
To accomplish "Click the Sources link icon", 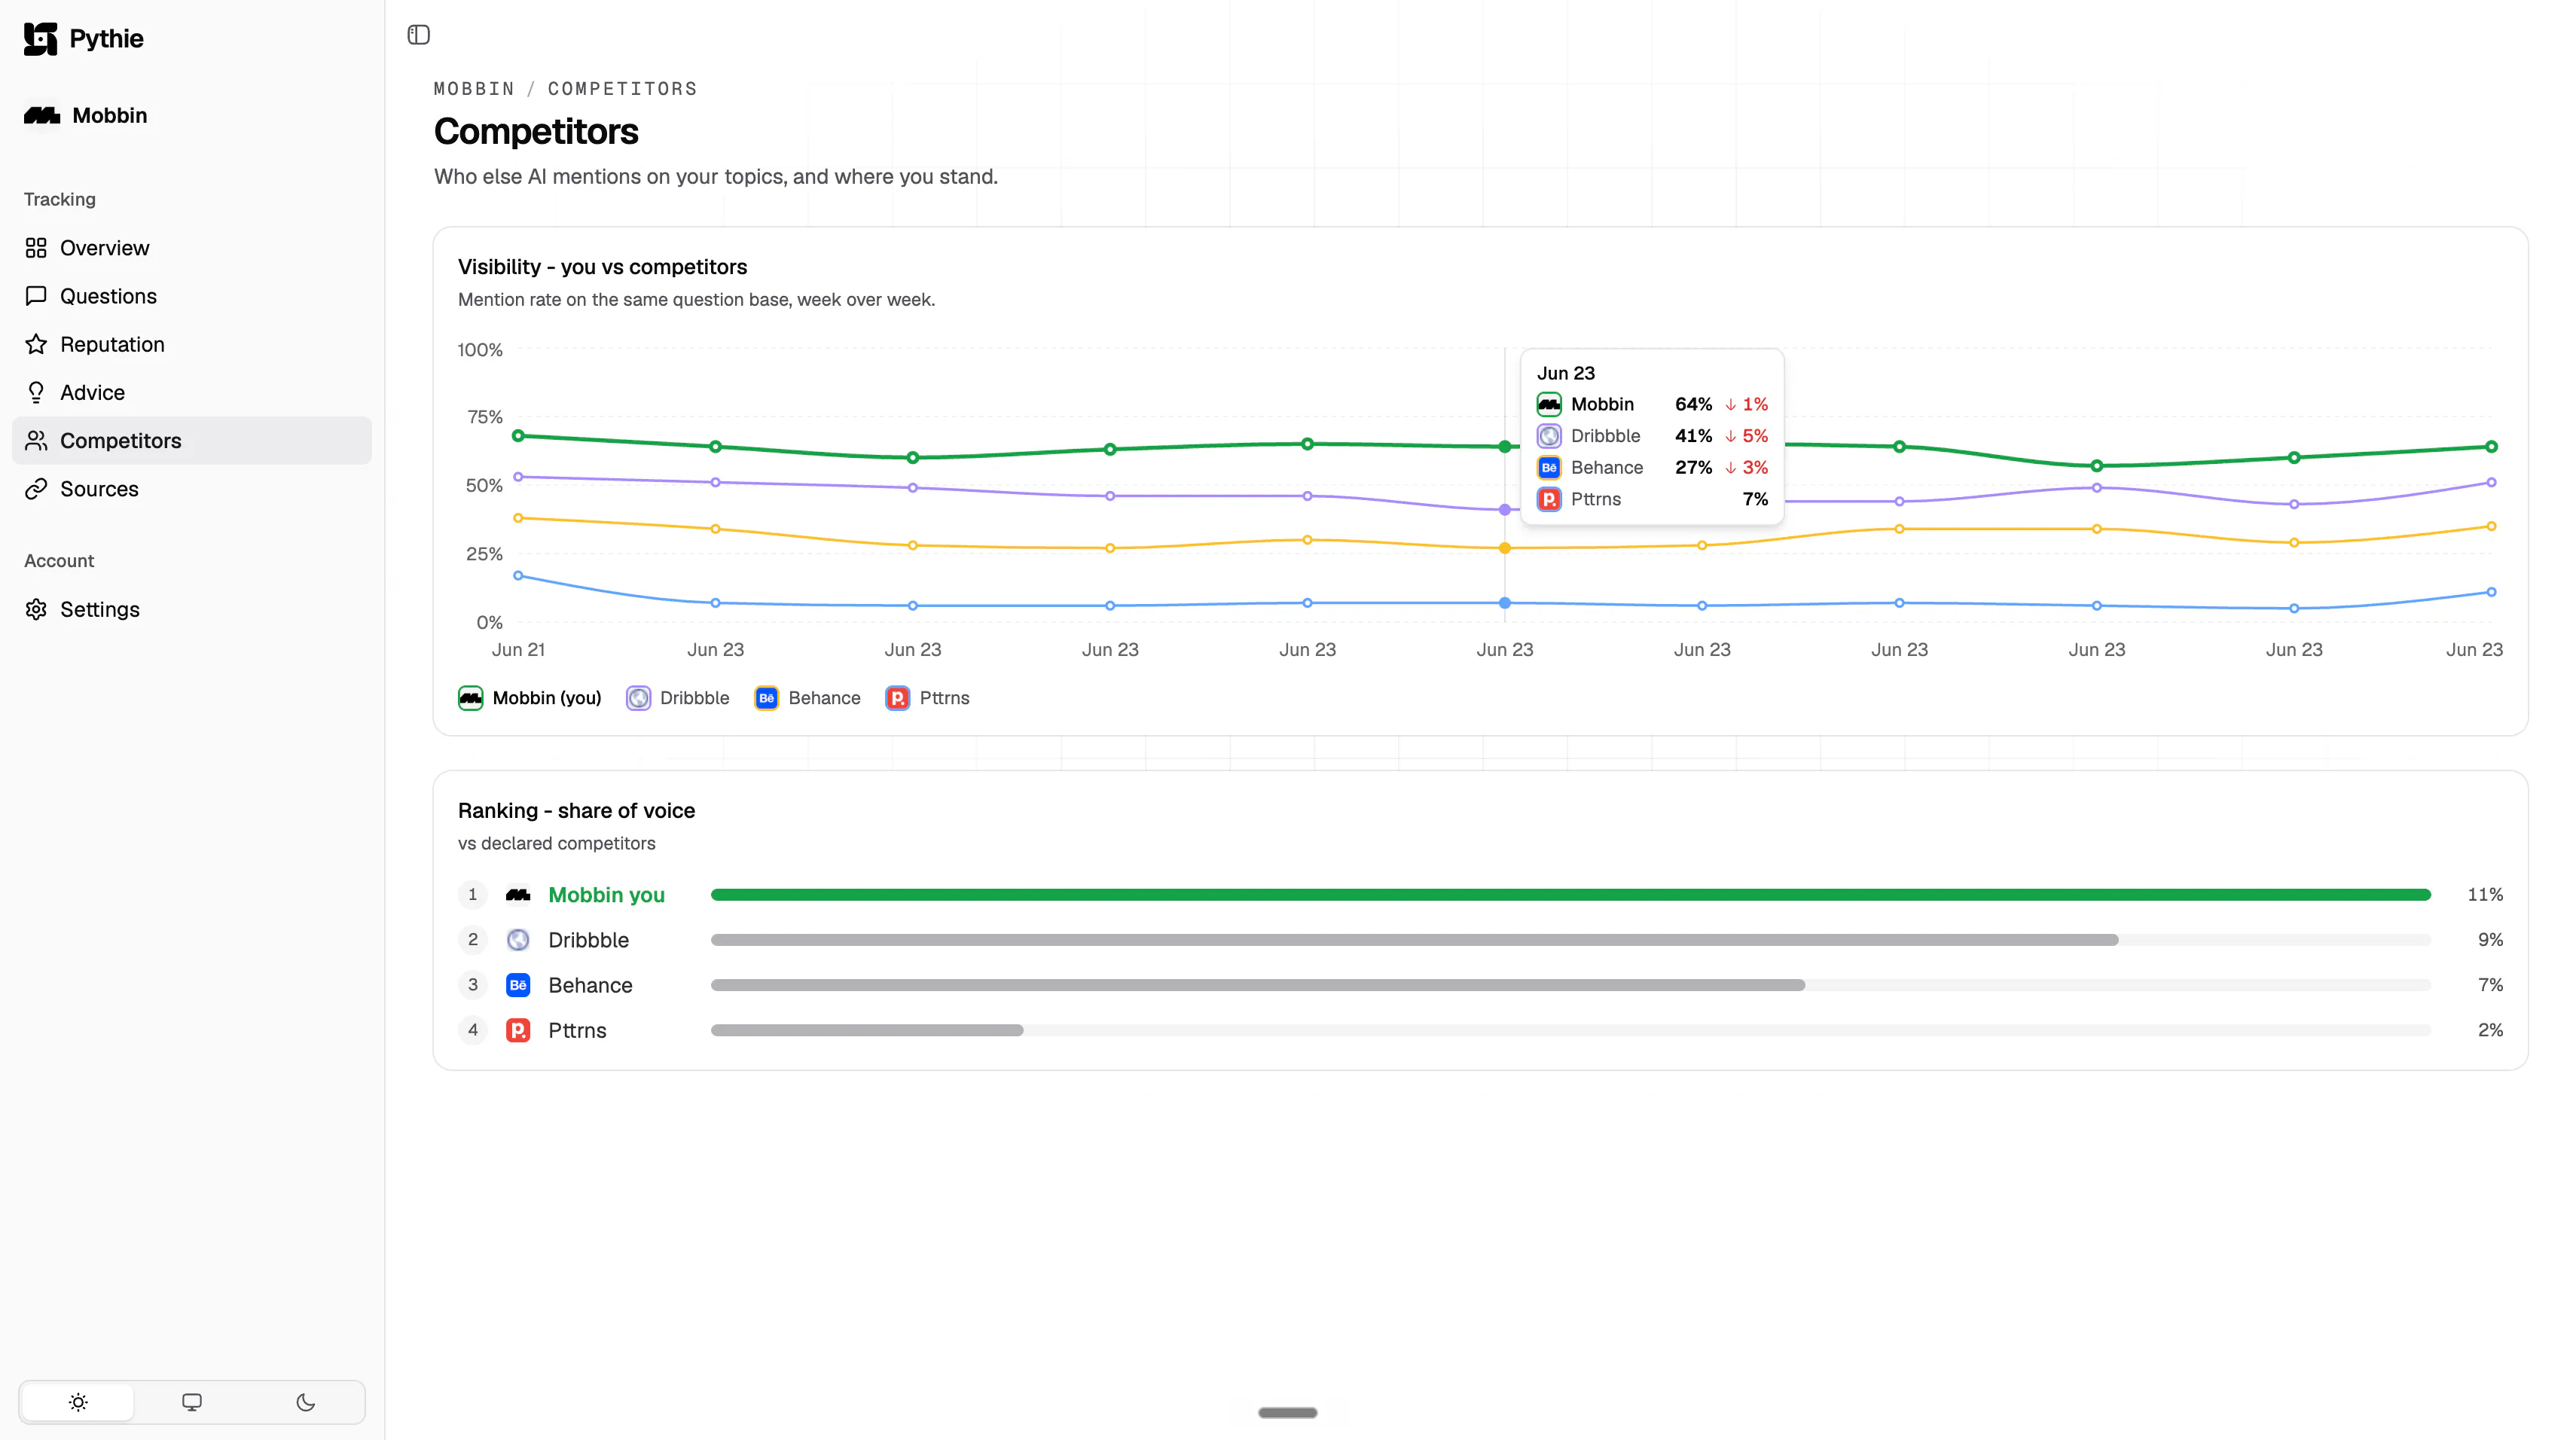I will 36,489.
